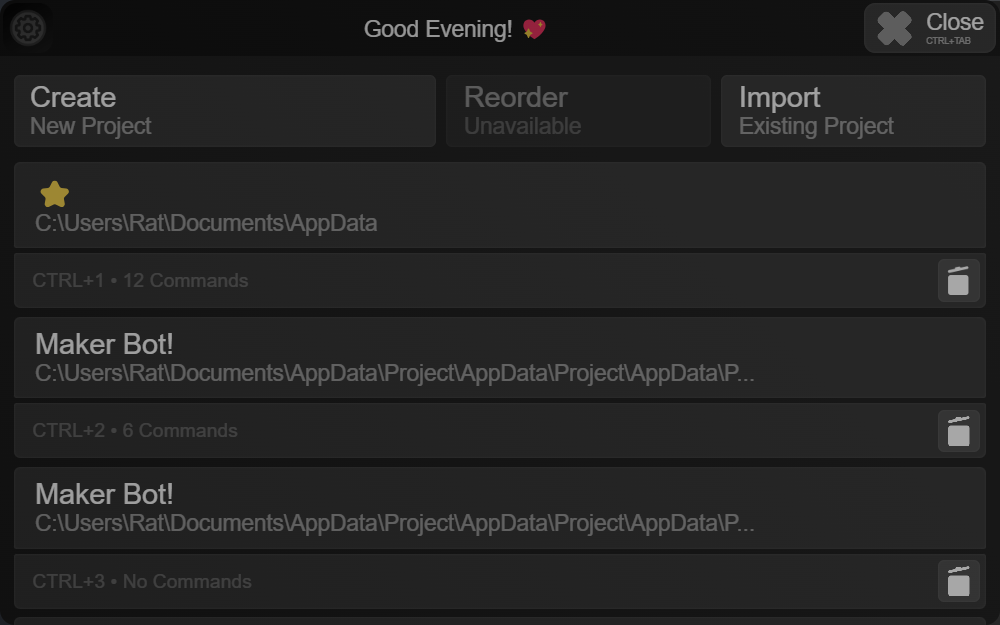Click the sparkling heart emoji beside greeting
The width and height of the screenshot is (1000, 625).
click(x=534, y=29)
